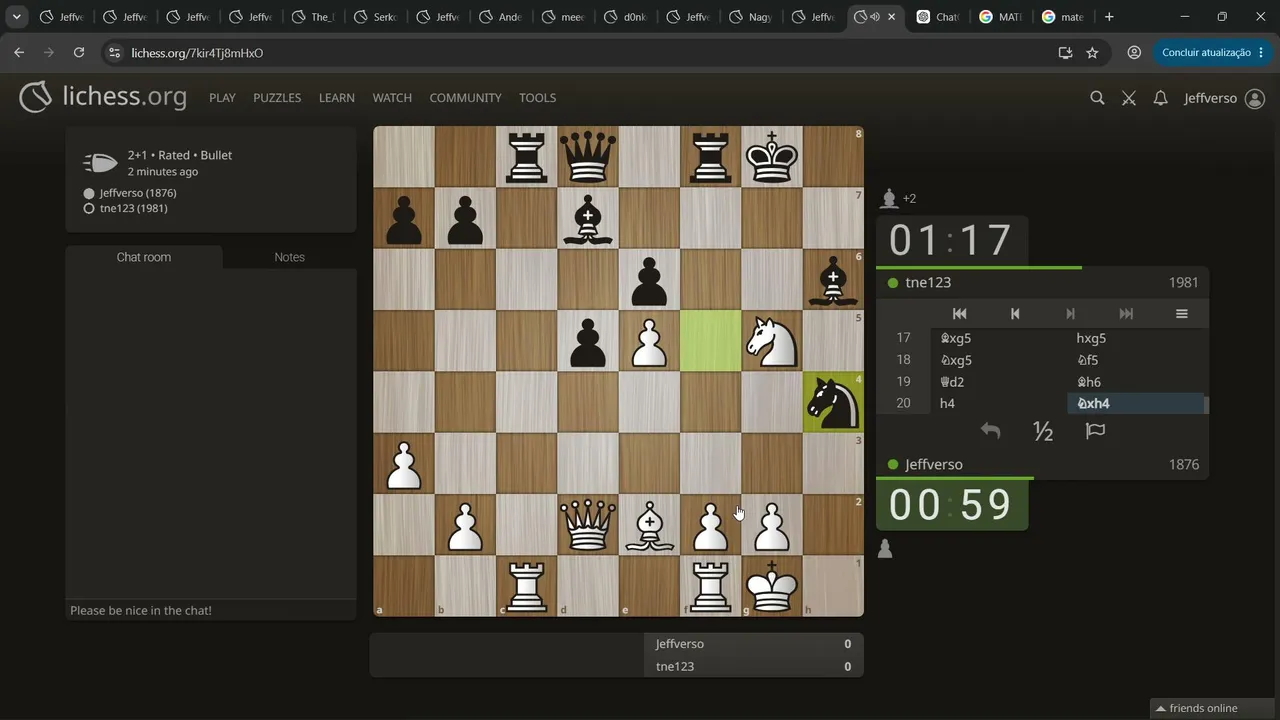Select the white knight on g5
The height and width of the screenshot is (720, 1280).
[772, 341]
